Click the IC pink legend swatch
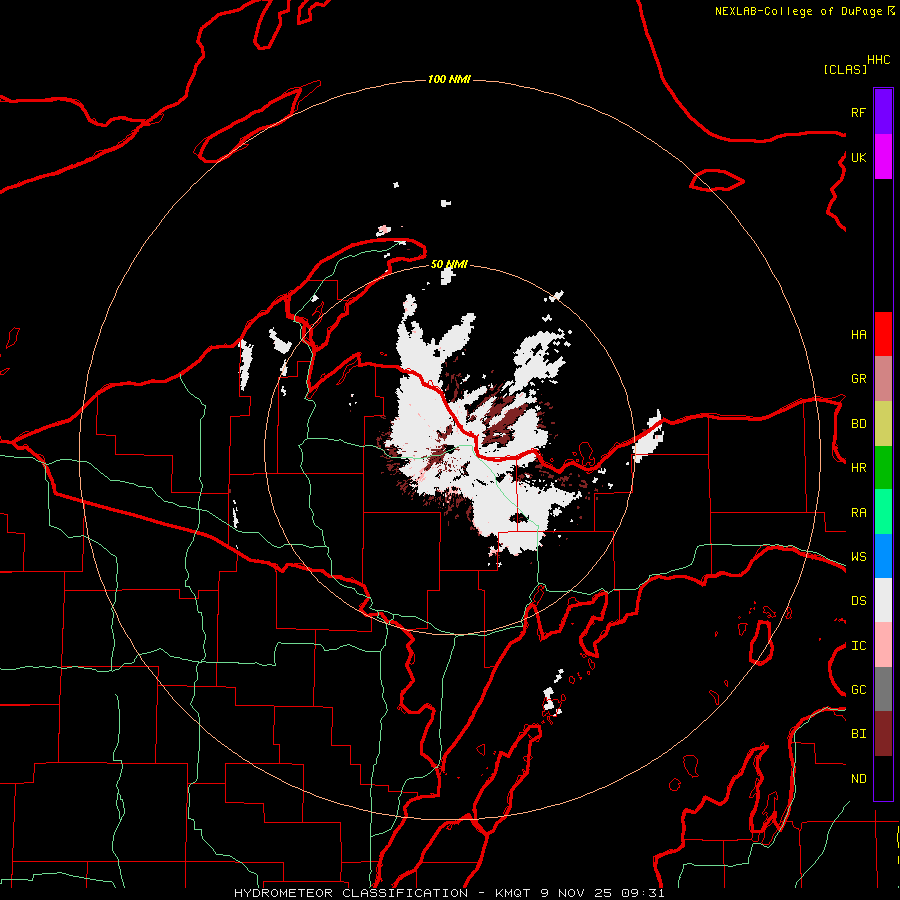 (x=883, y=645)
